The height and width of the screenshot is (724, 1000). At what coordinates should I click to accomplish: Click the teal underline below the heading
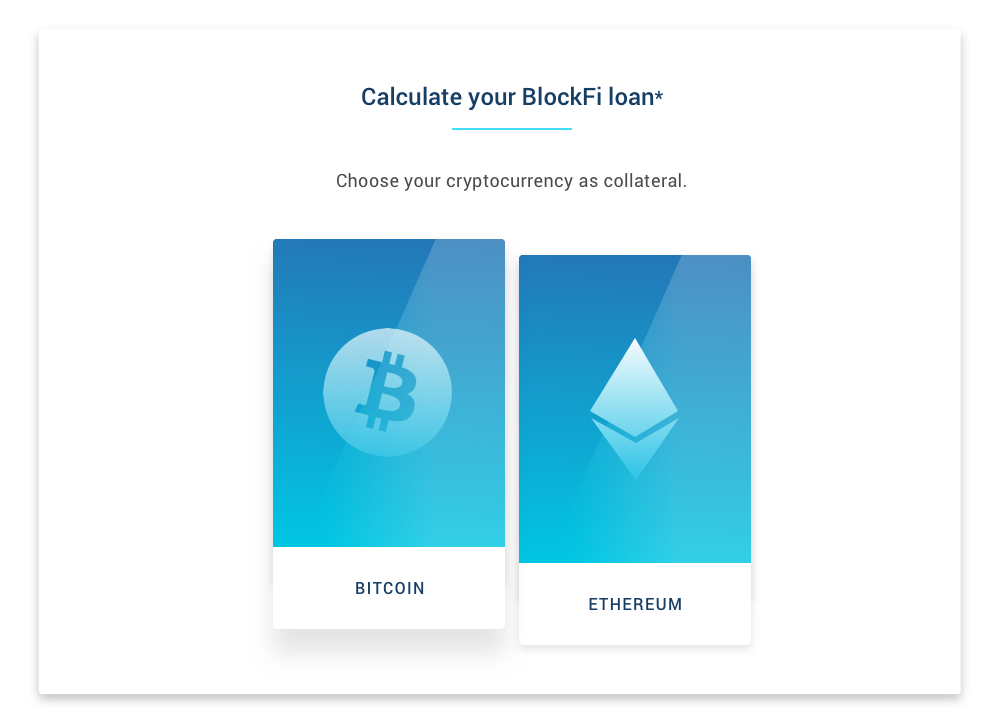tap(511, 126)
